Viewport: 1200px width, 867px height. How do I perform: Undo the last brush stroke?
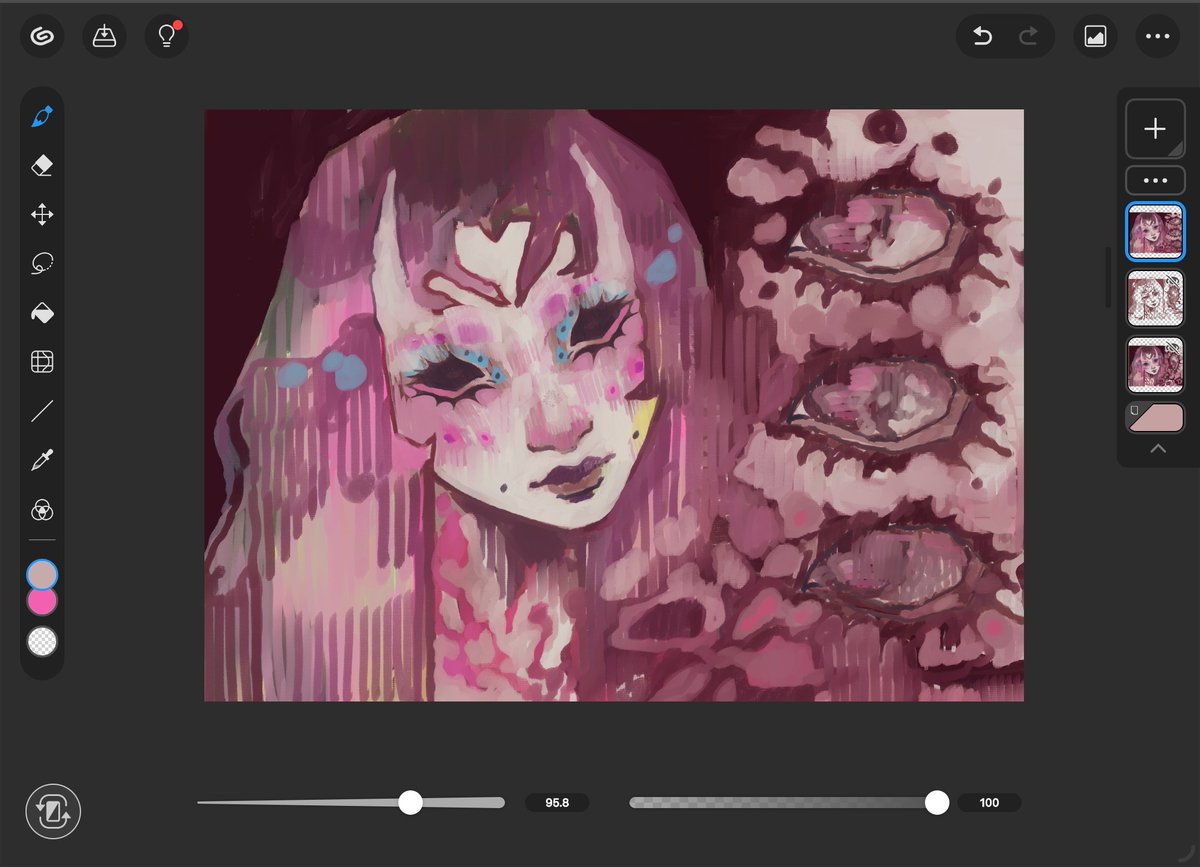[x=981, y=36]
